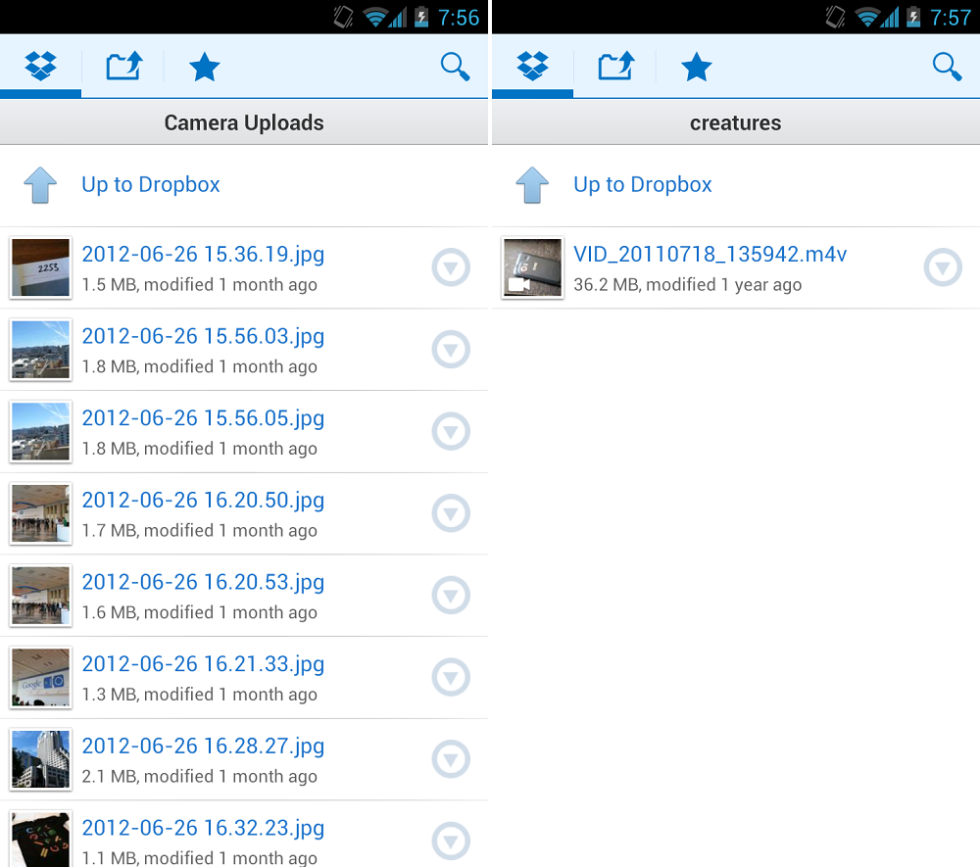Viewport: 980px width, 867px height.
Task: Open quick actions for 2012-06-26 16.28.27.jpg
Action: [450, 760]
